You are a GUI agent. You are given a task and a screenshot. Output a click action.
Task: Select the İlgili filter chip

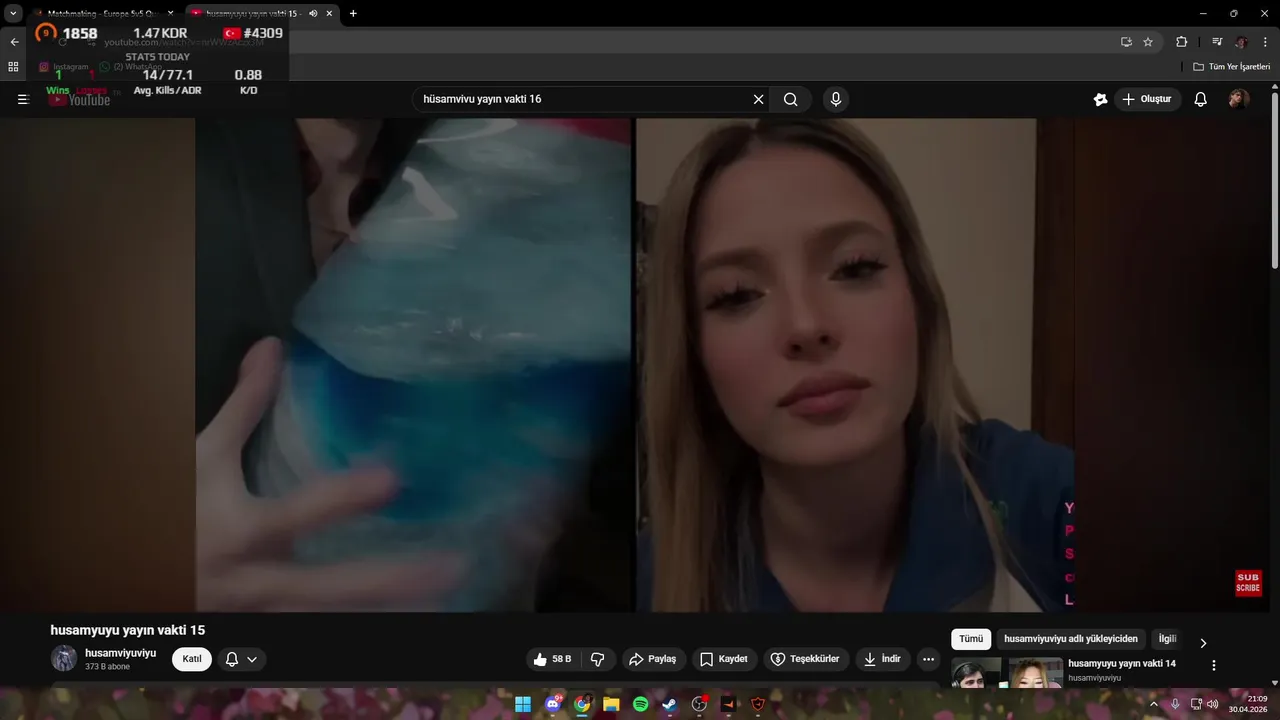pyautogui.click(x=1167, y=639)
